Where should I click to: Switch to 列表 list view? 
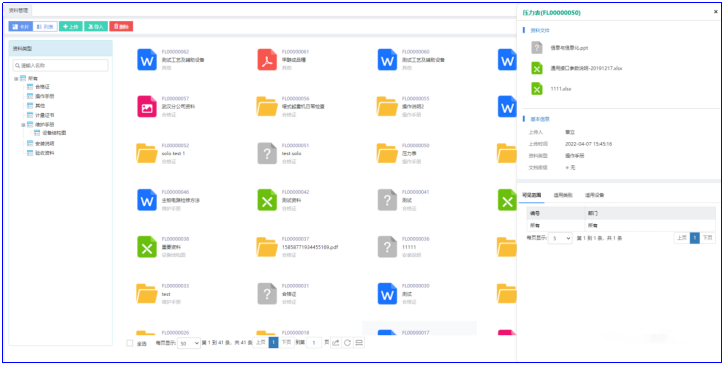coord(45,27)
